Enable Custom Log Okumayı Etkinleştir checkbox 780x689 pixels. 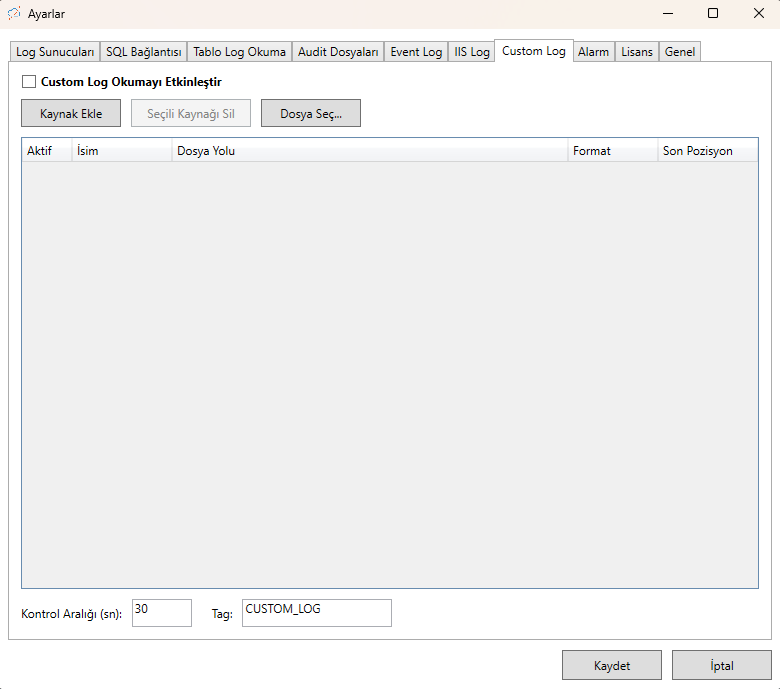click(x=29, y=82)
